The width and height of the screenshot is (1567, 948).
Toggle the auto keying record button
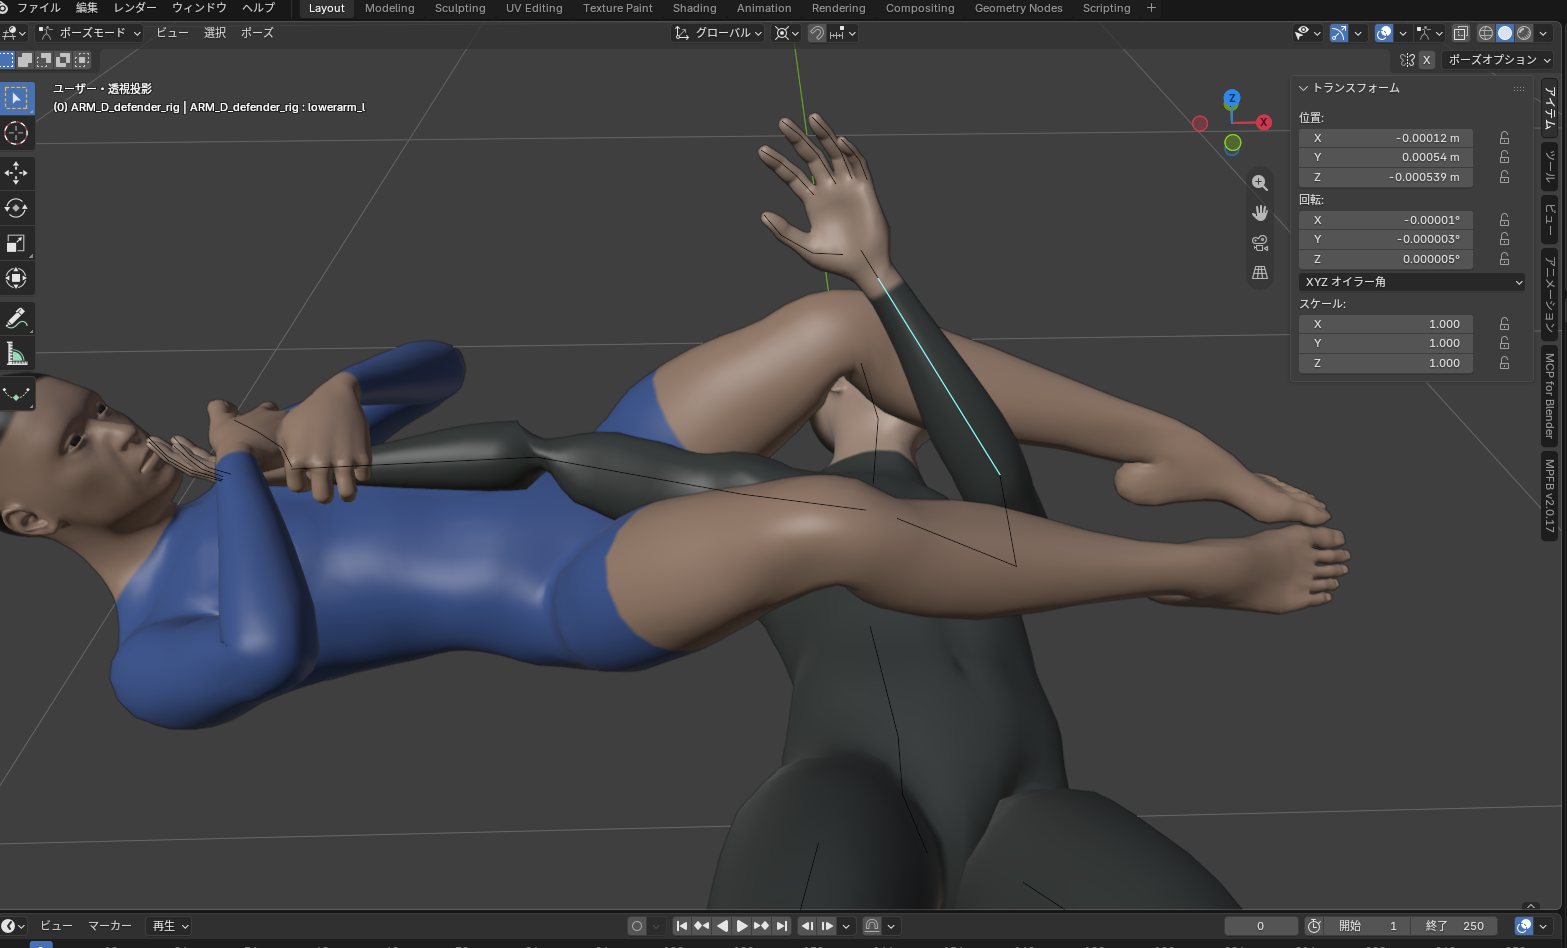point(636,926)
